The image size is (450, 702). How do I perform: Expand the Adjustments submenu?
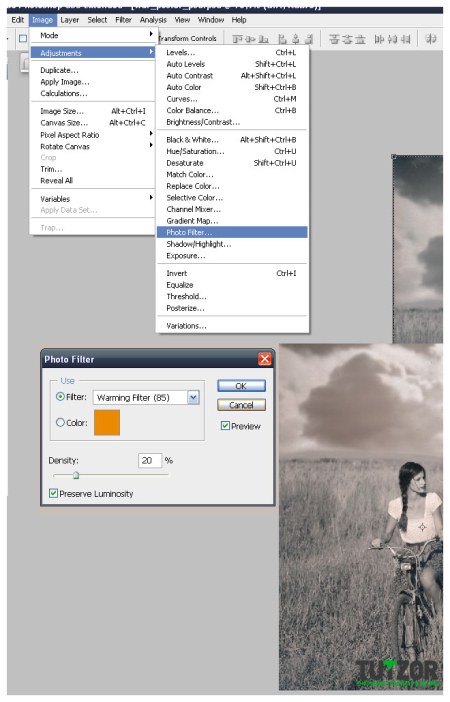92,53
